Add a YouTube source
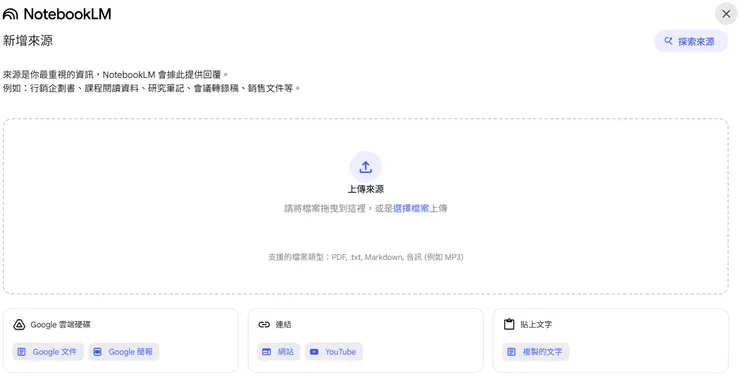 click(x=334, y=352)
